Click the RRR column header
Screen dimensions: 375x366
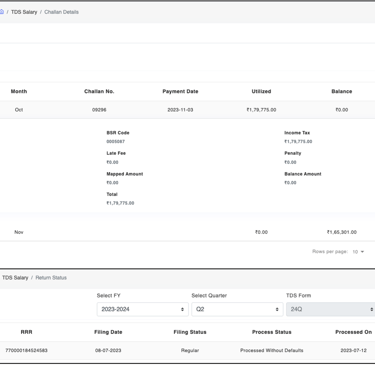(26, 332)
